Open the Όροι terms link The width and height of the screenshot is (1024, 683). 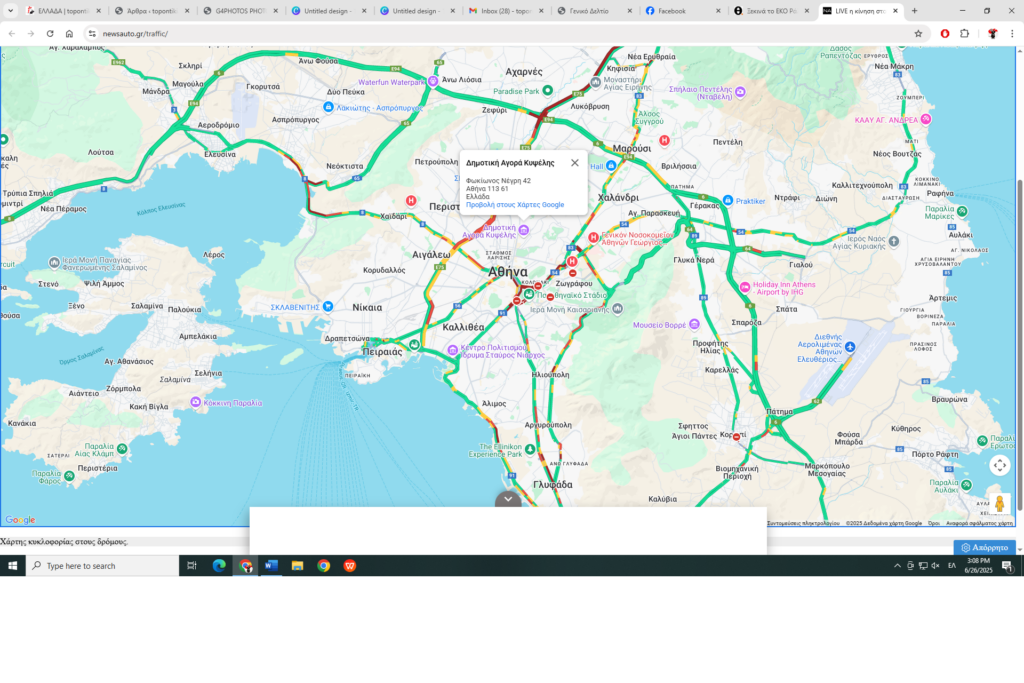(934, 523)
